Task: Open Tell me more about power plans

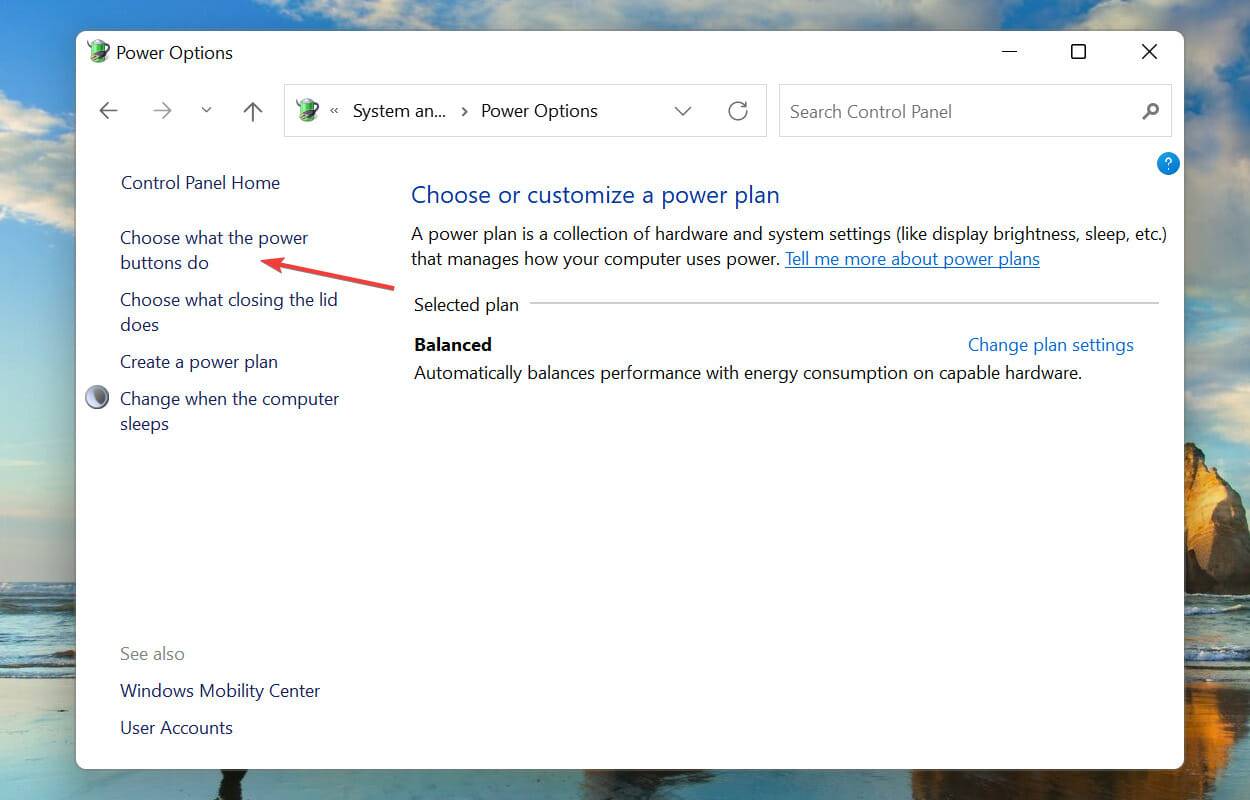Action: point(911,258)
